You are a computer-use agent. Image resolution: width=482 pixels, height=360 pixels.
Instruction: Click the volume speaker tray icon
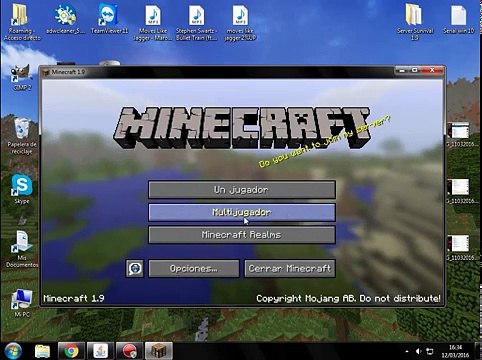click(419, 351)
